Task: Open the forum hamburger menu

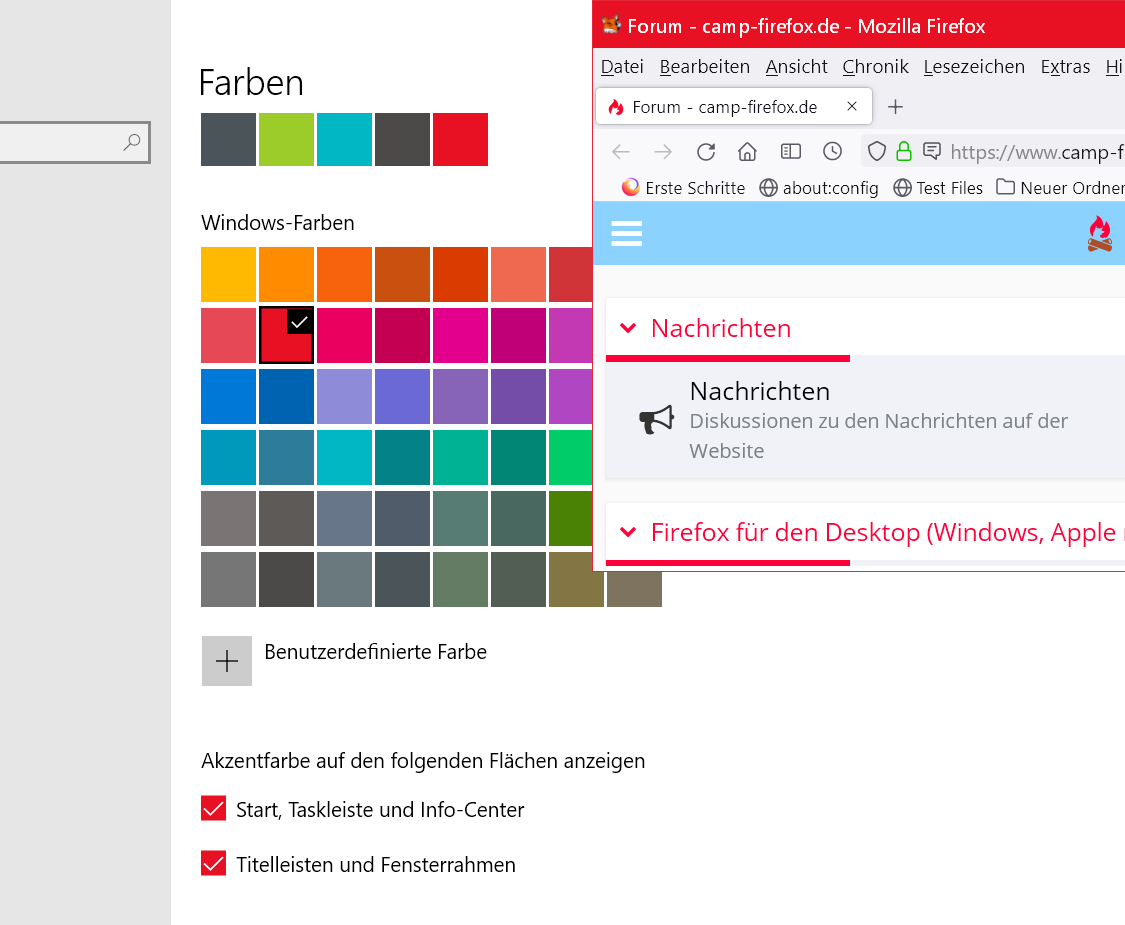Action: (x=627, y=233)
